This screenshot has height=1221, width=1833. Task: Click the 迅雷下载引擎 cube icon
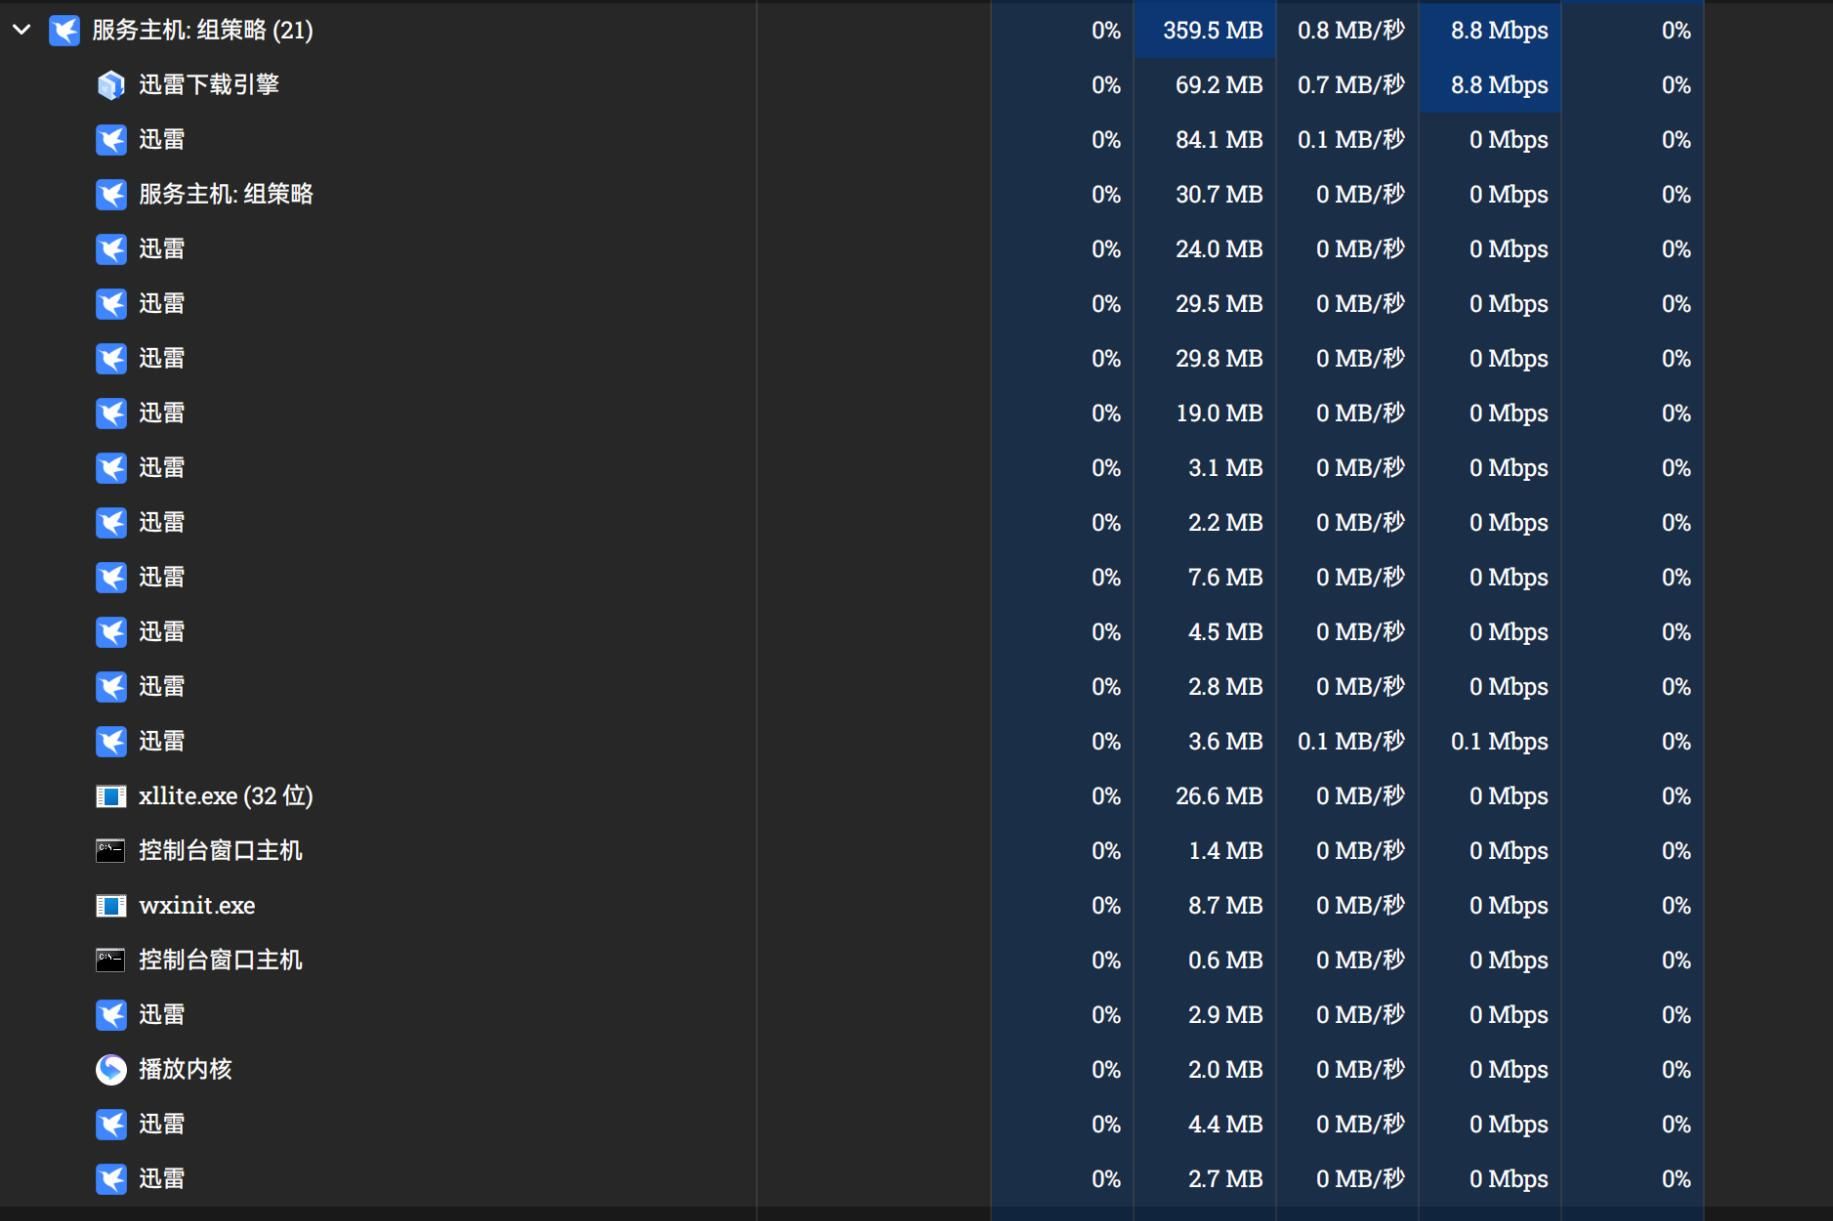pyautogui.click(x=111, y=85)
